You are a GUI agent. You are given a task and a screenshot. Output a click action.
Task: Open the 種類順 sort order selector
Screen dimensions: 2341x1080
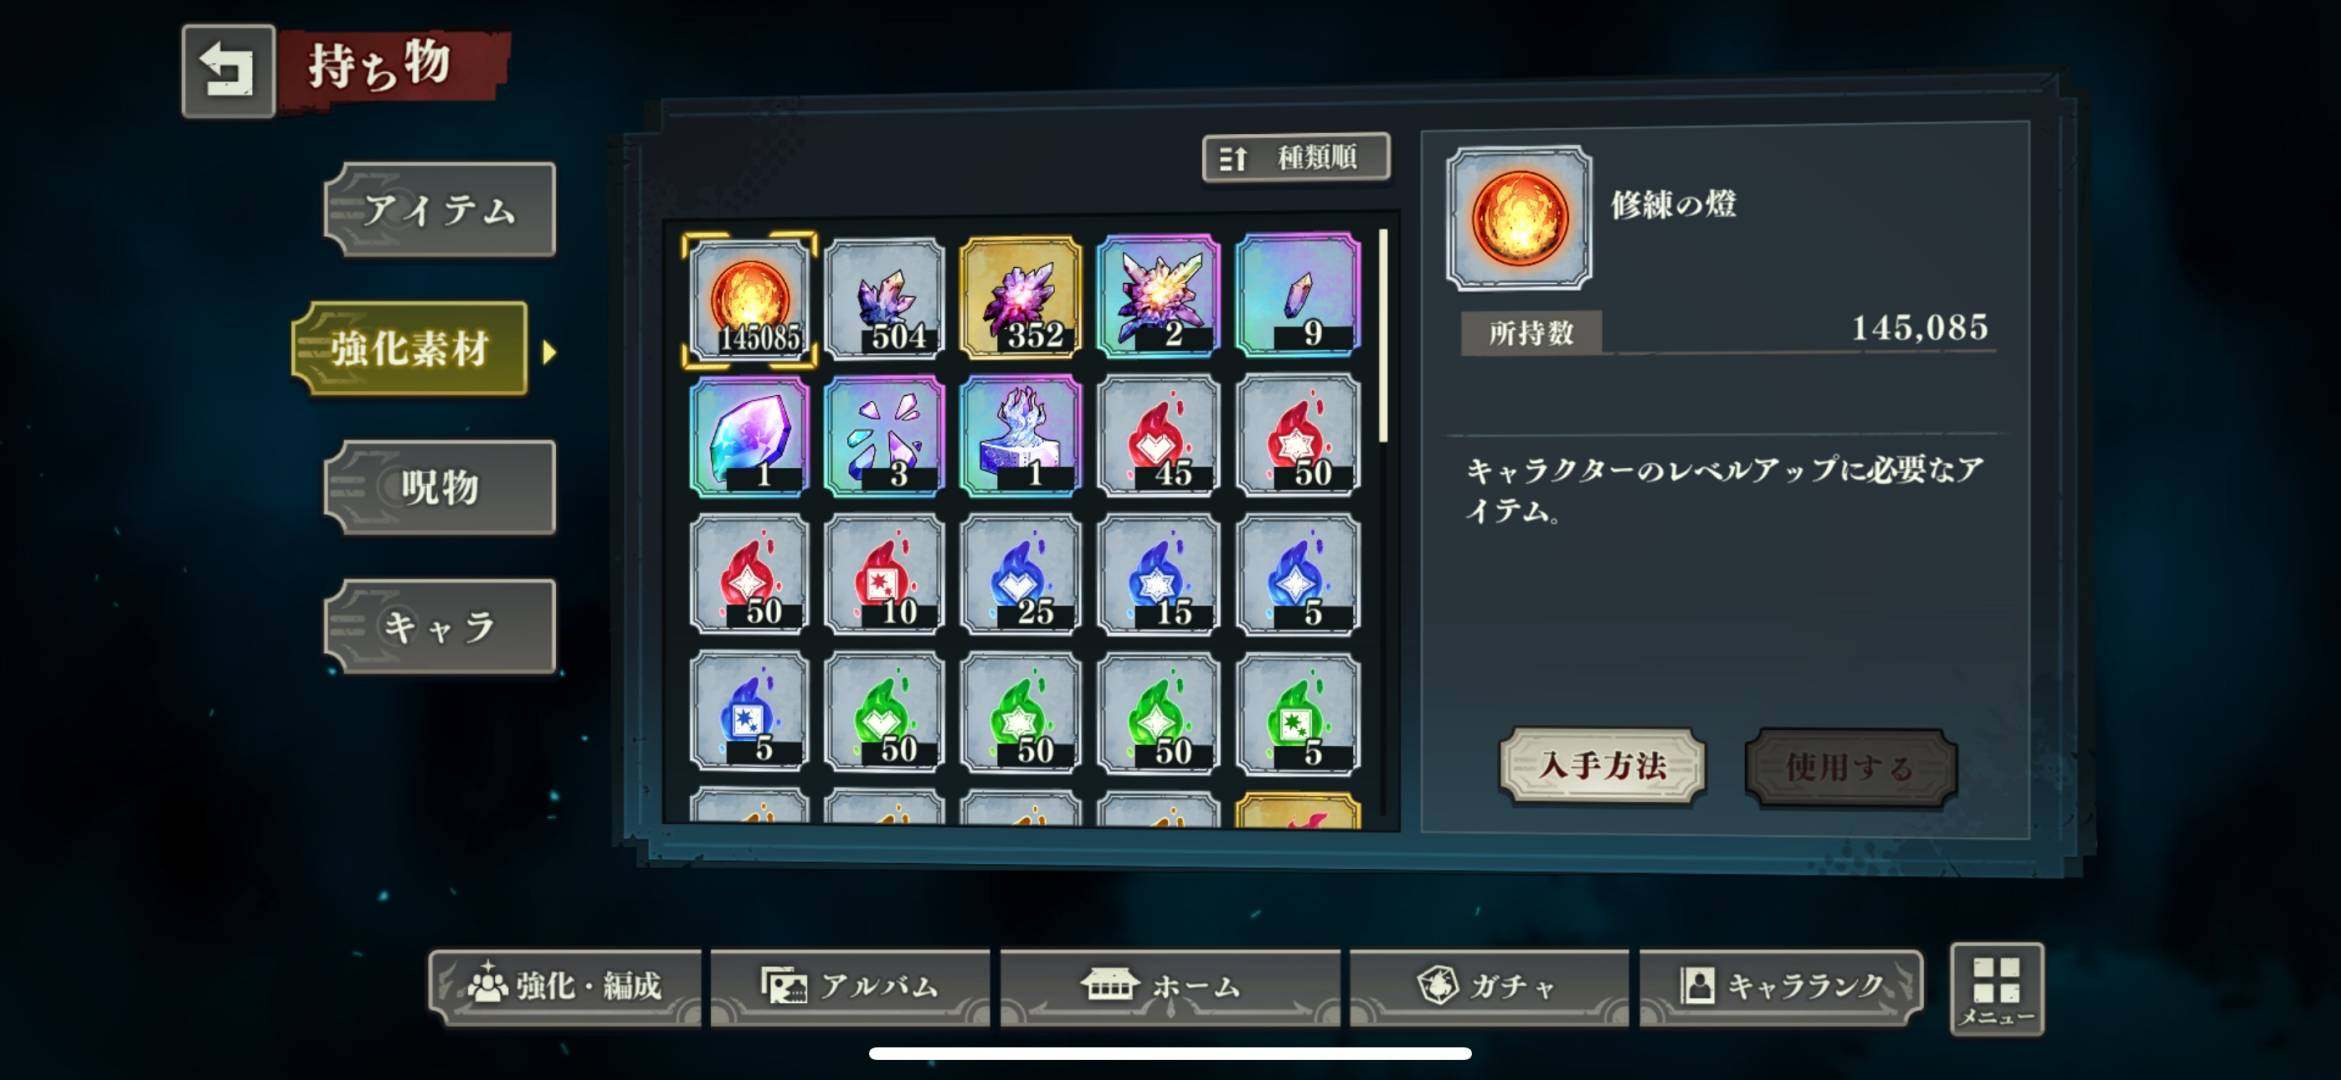coord(1296,158)
